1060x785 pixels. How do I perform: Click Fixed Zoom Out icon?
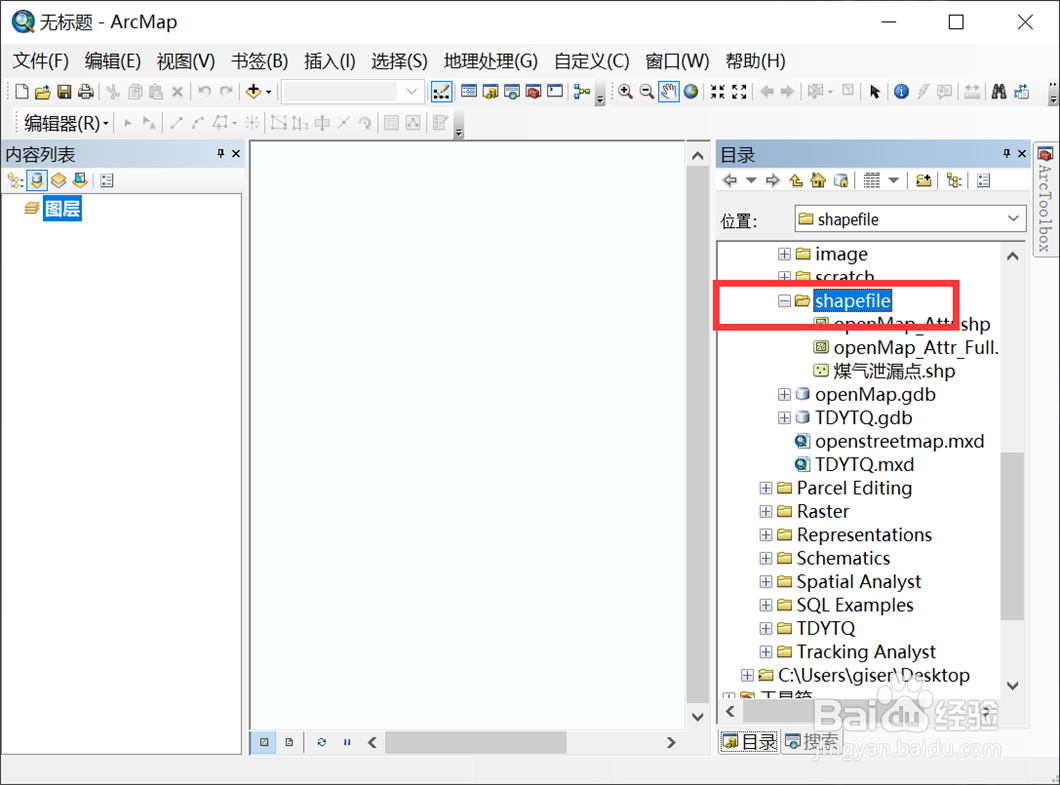(739, 91)
